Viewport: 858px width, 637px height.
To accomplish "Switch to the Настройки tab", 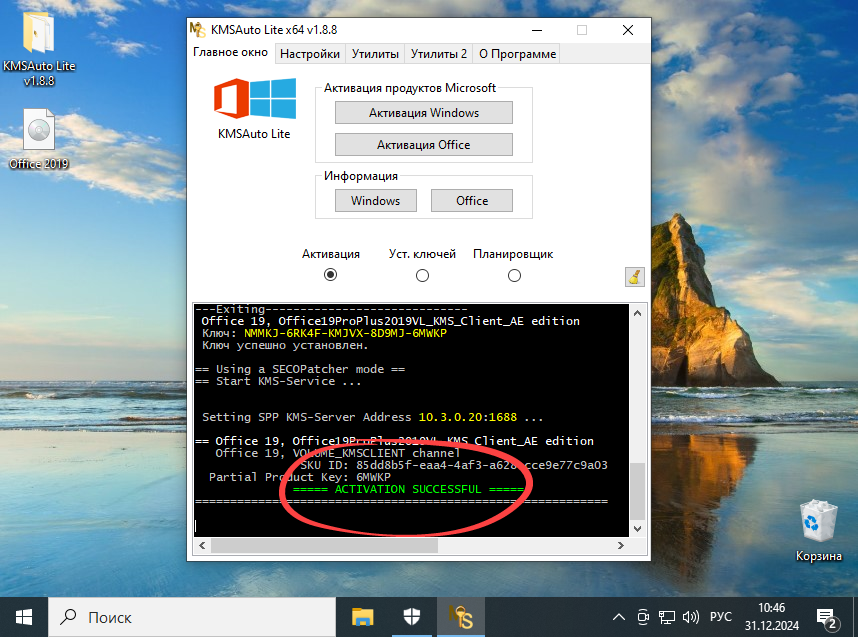I will click(309, 54).
